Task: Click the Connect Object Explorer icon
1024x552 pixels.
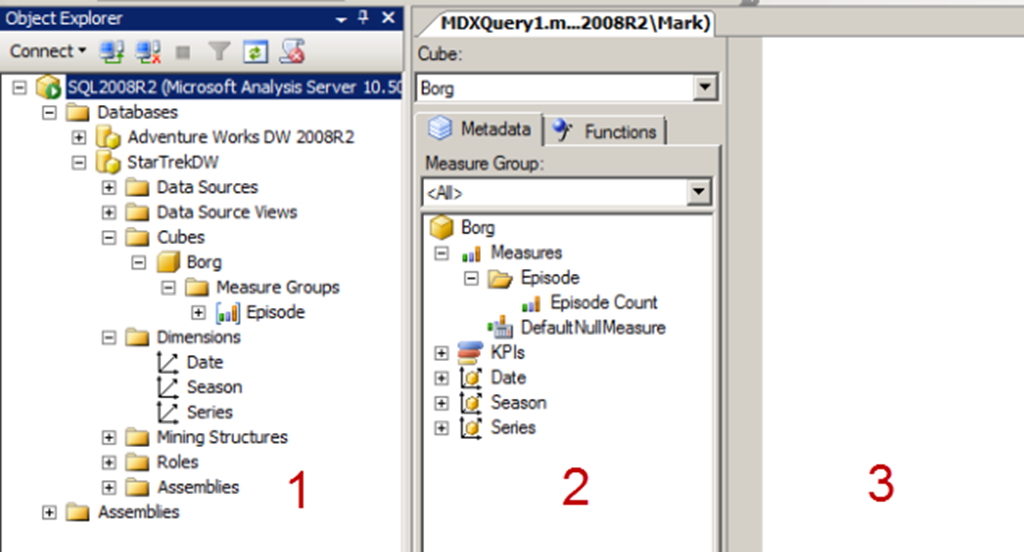Action: click(112, 51)
